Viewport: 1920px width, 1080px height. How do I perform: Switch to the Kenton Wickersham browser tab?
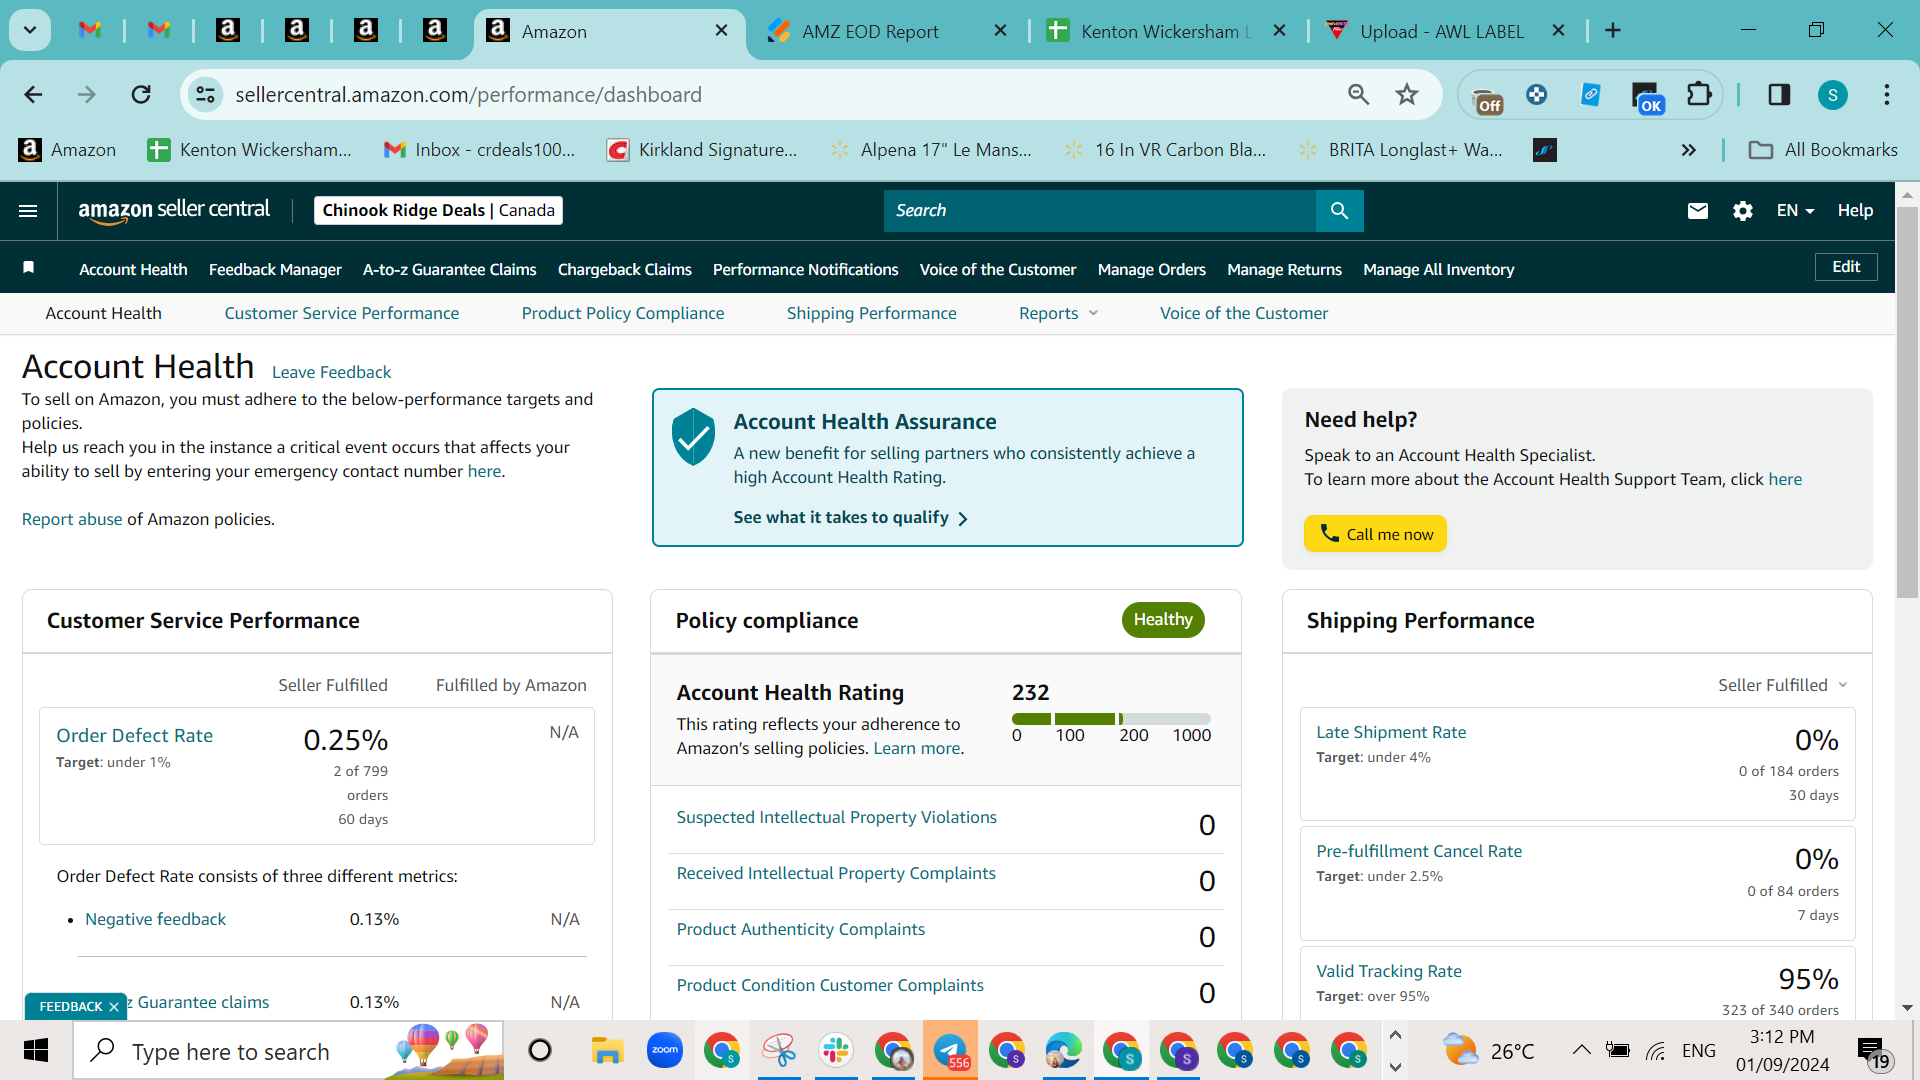(1166, 31)
